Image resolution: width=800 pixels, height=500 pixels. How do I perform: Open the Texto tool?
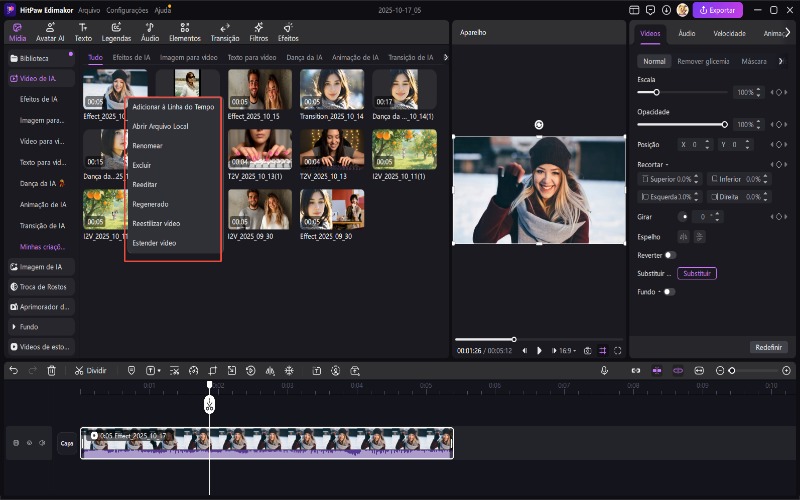[x=83, y=32]
